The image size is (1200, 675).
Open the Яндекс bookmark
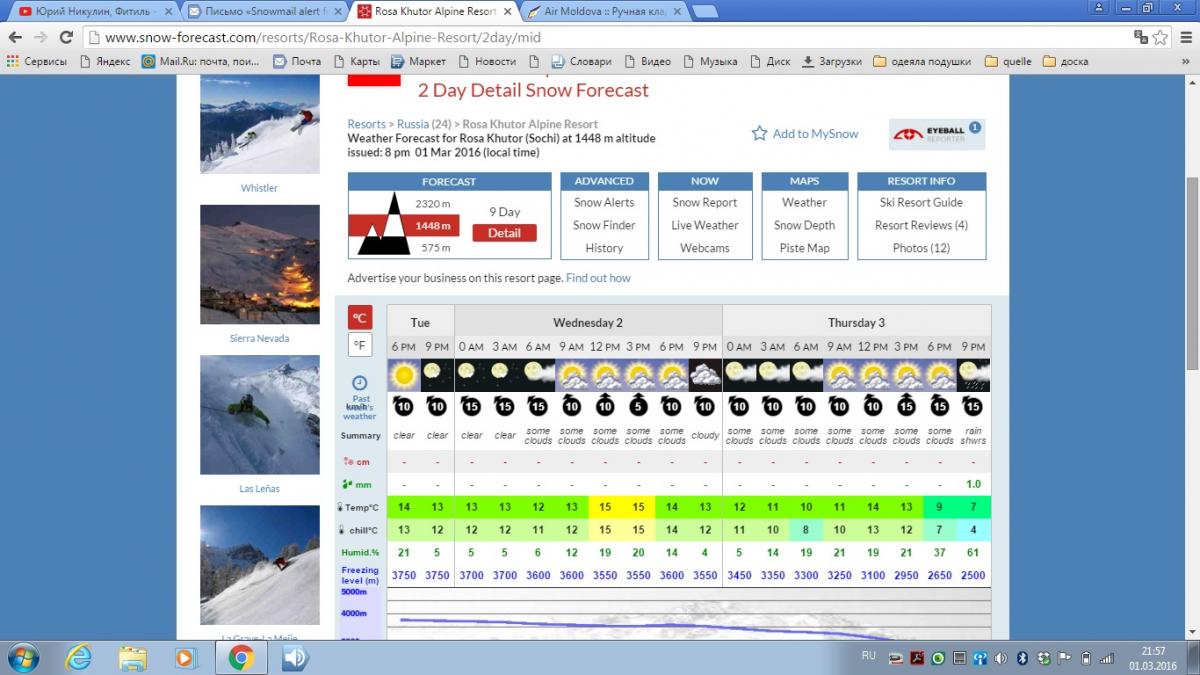(x=105, y=61)
